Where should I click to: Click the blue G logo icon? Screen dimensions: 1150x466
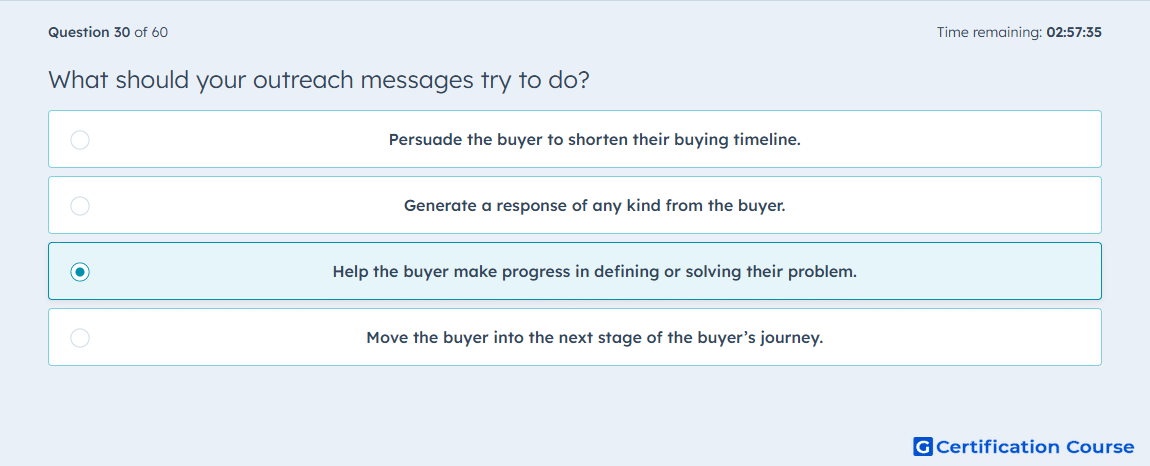923,446
